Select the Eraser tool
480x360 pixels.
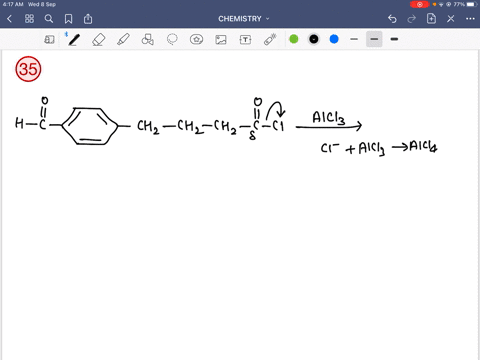(99, 39)
